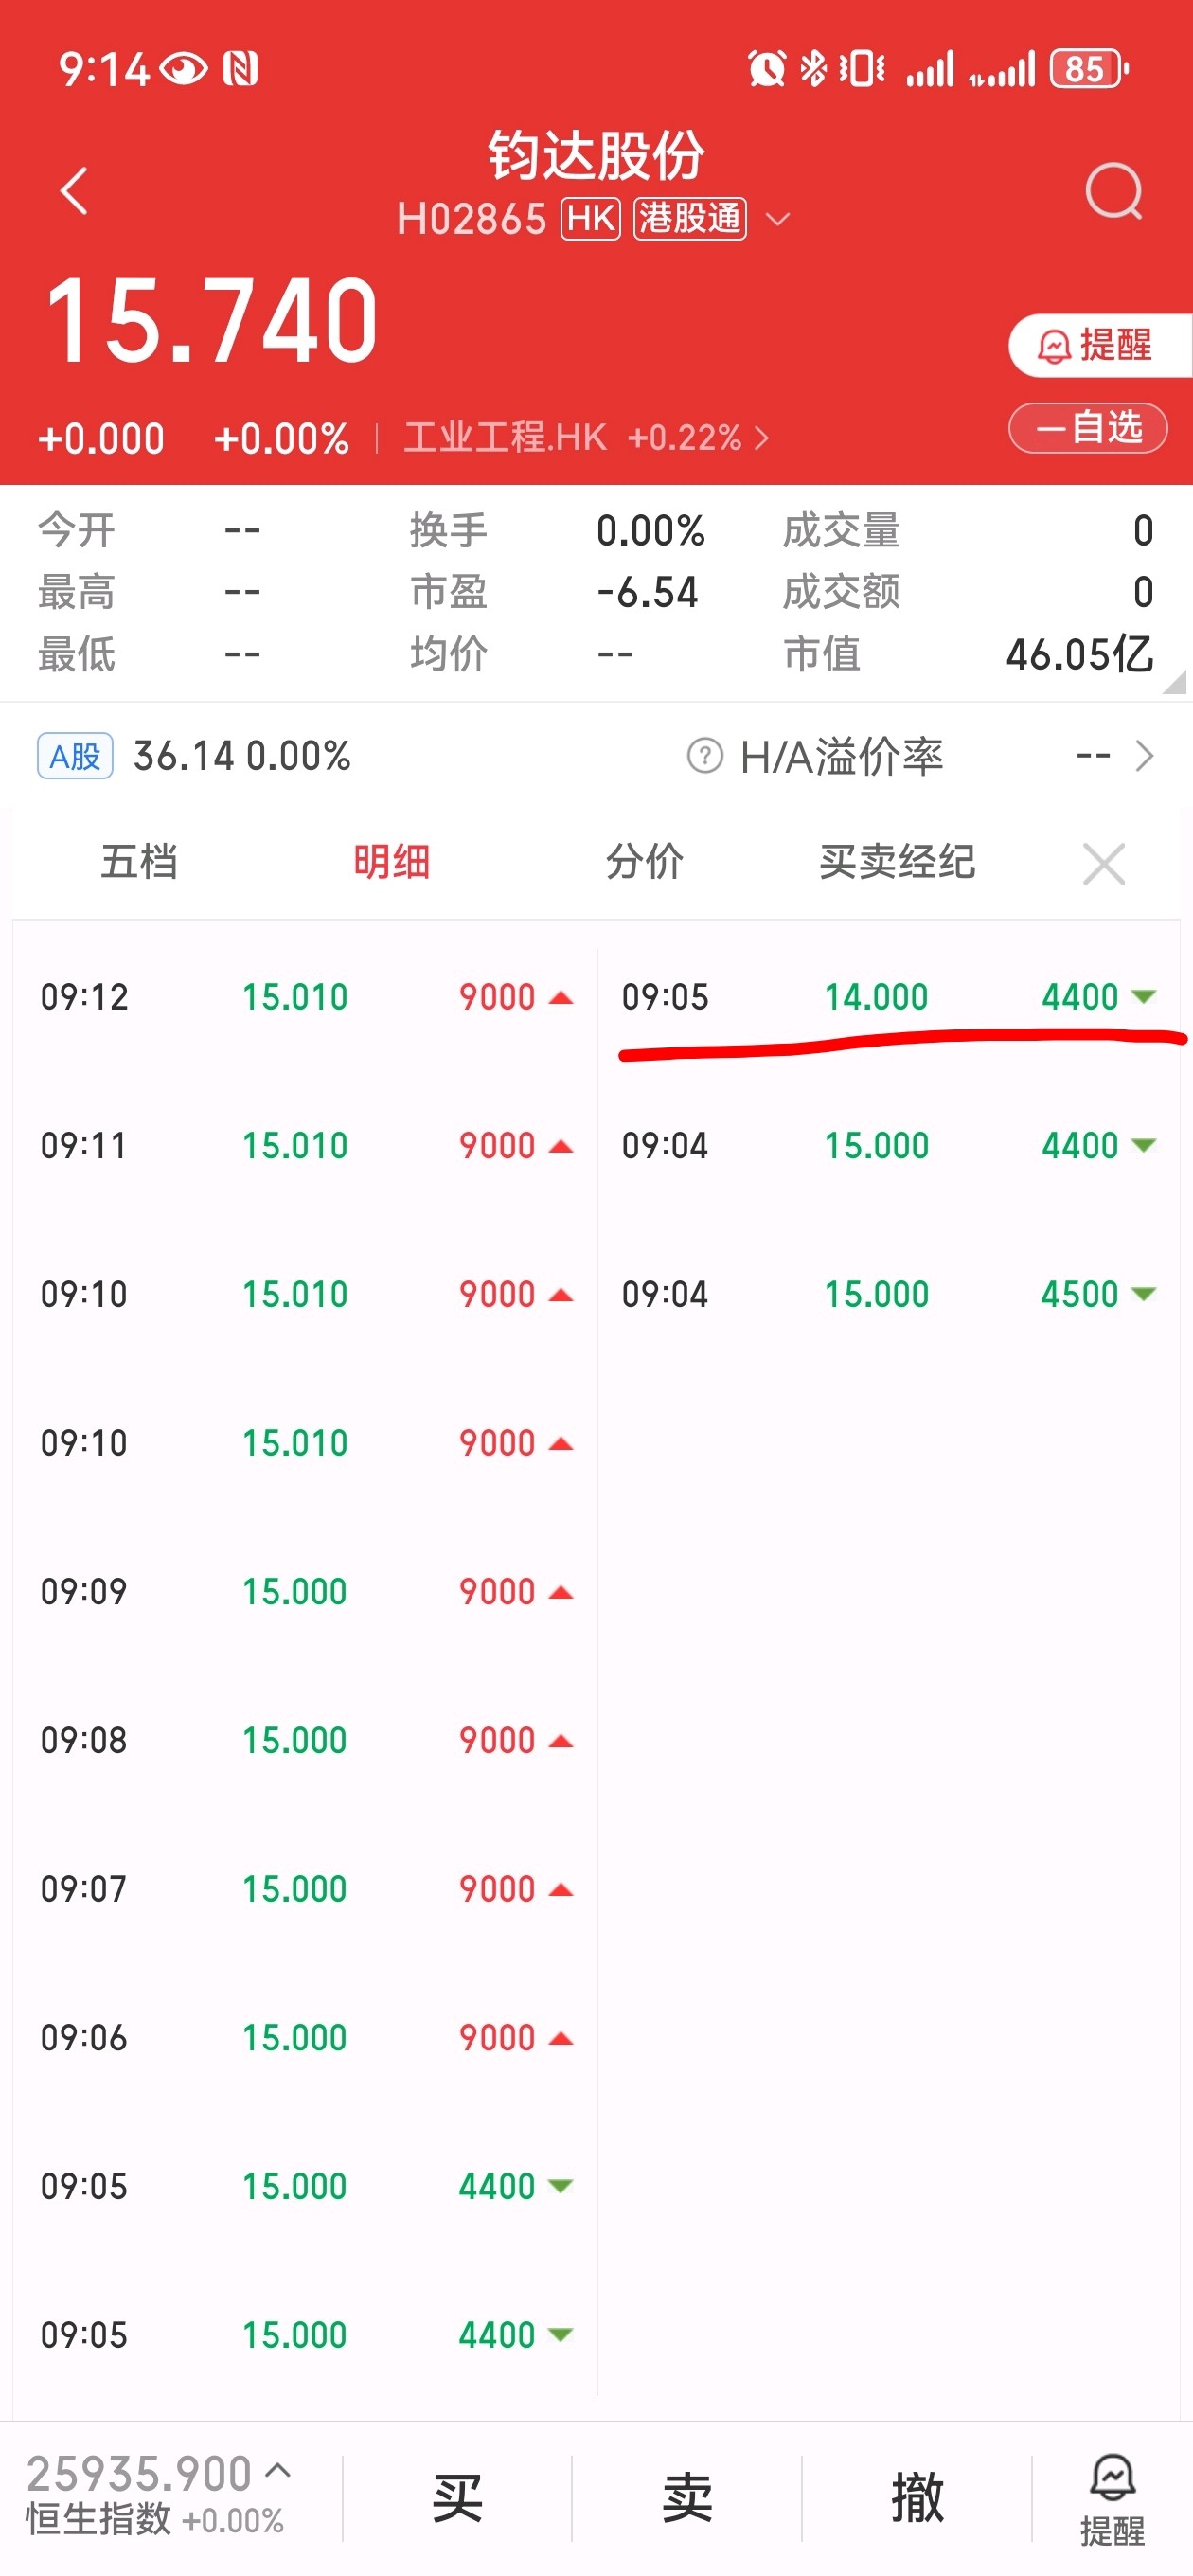Open H/A溢价率 details arrow
The height and width of the screenshot is (2576, 1193).
pos(1144,756)
